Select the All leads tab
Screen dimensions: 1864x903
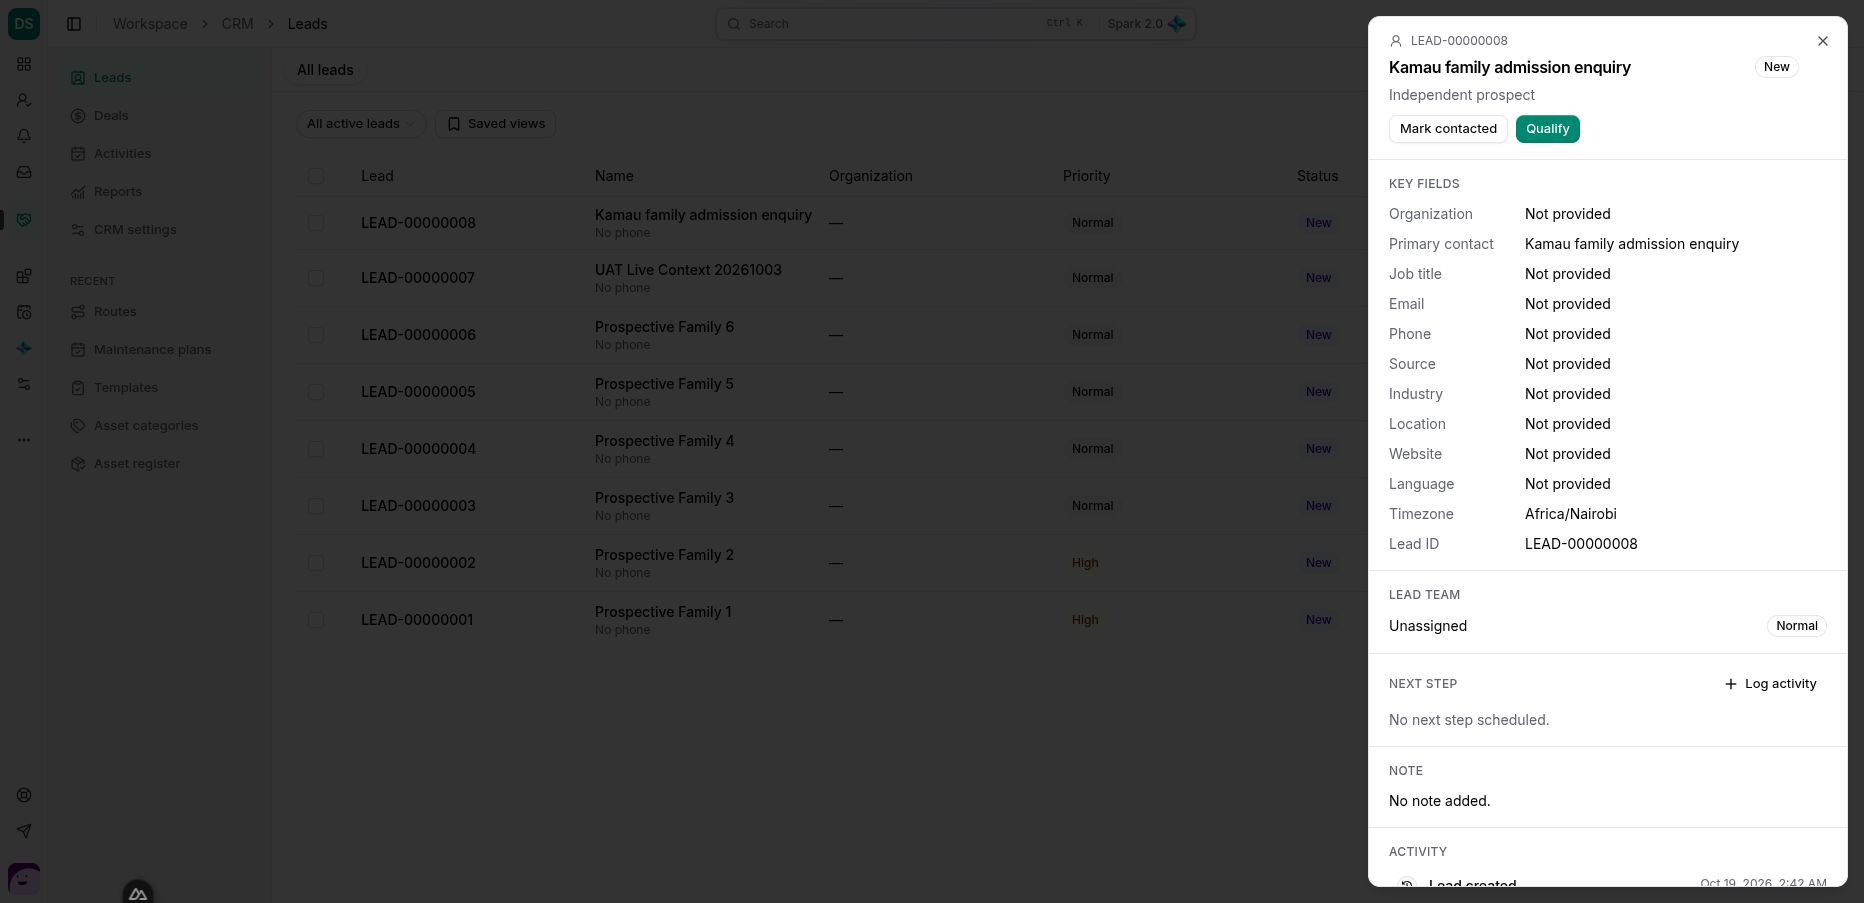coord(325,70)
